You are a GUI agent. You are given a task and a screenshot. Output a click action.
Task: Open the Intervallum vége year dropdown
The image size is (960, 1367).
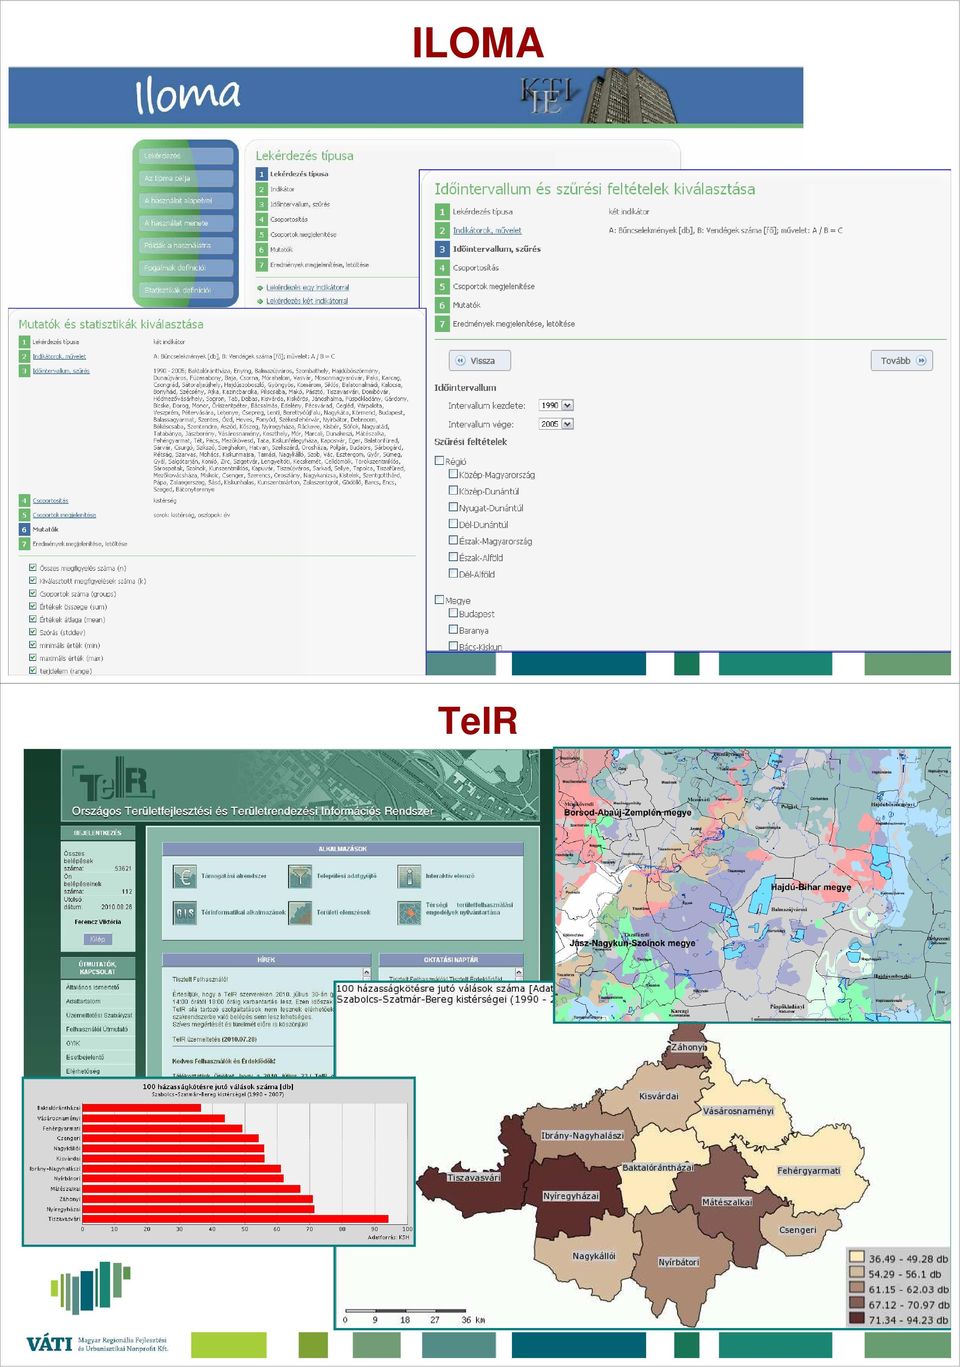click(555, 424)
